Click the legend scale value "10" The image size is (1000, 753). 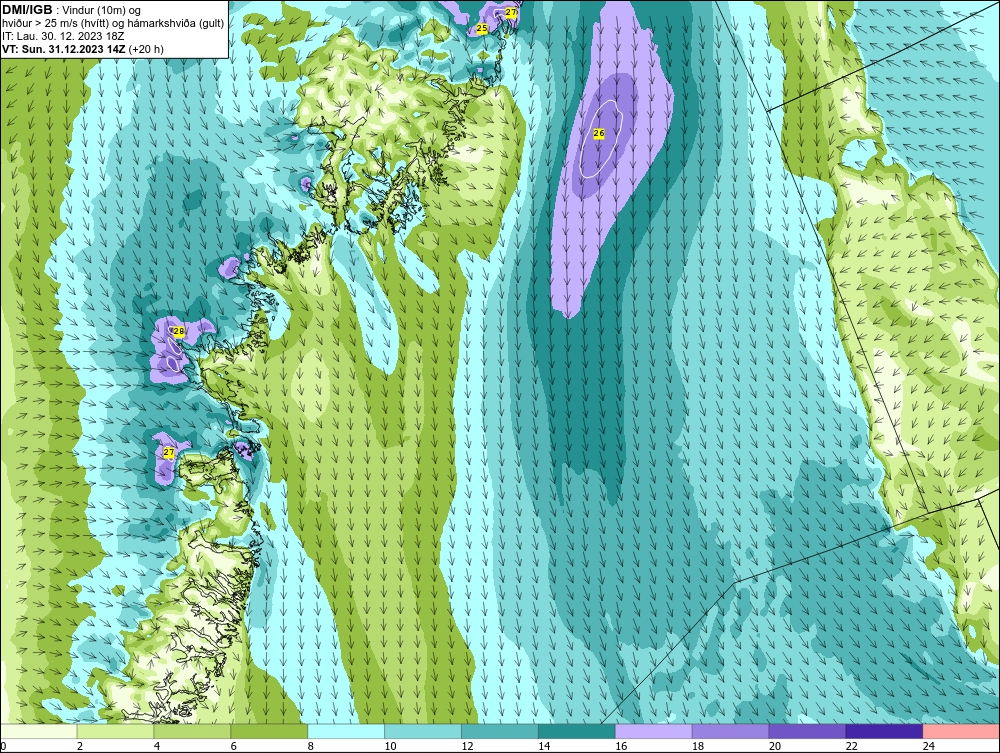click(390, 746)
